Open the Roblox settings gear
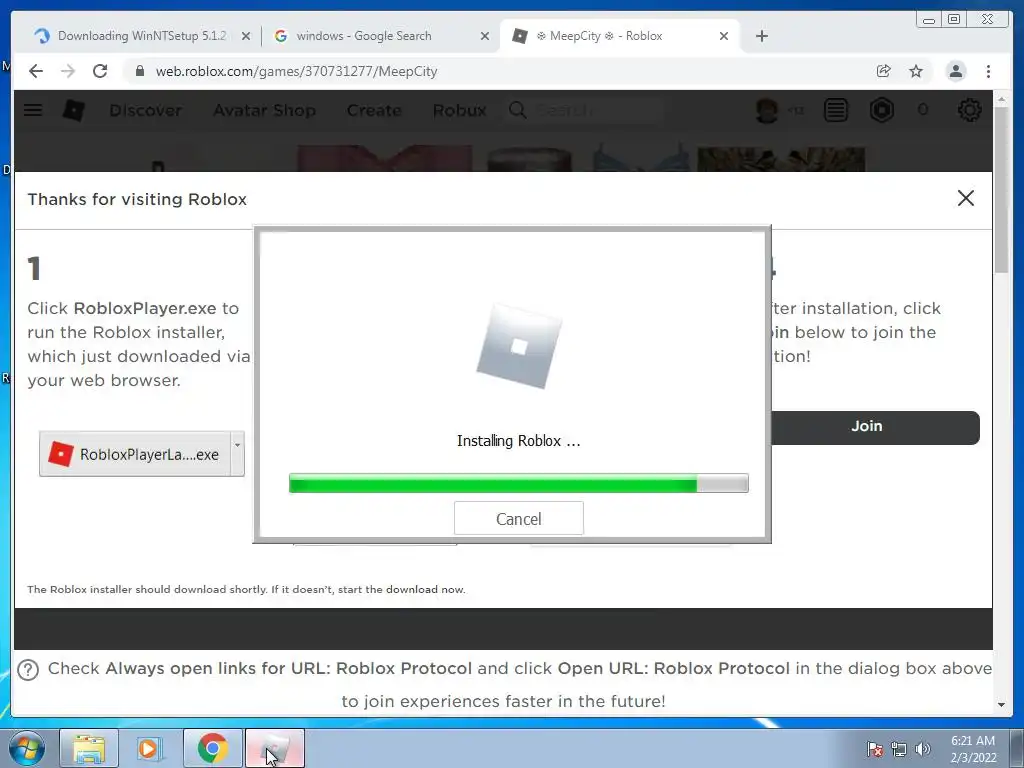The height and width of the screenshot is (768, 1024). tap(970, 110)
